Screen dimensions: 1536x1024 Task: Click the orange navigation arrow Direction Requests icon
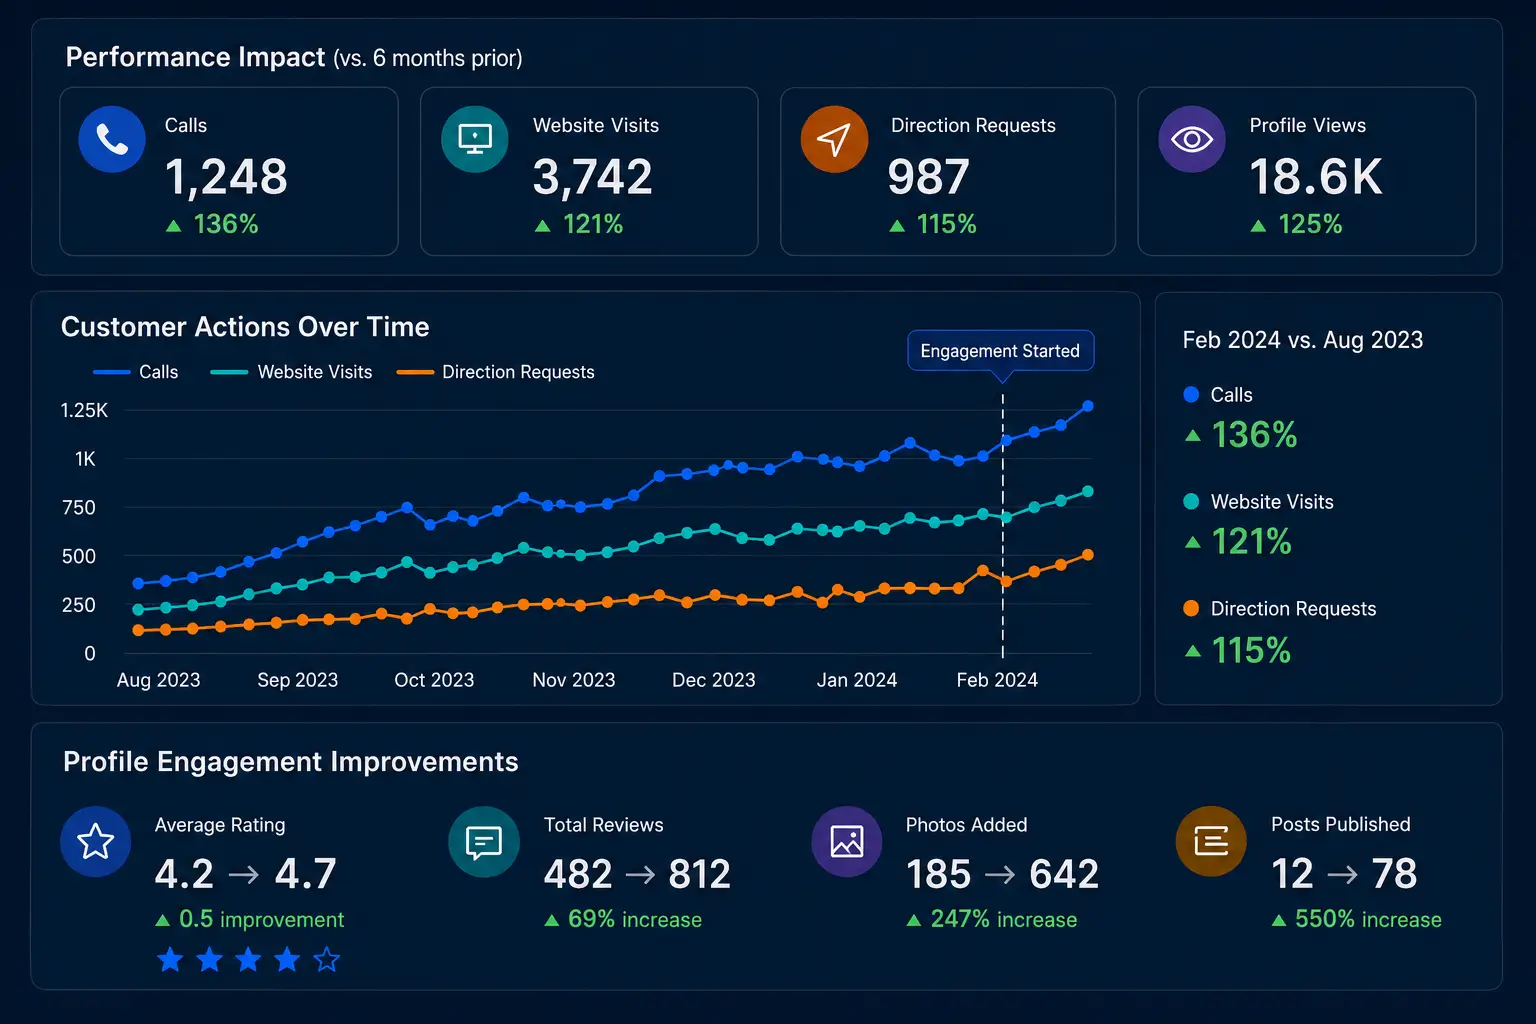pyautogui.click(x=834, y=139)
